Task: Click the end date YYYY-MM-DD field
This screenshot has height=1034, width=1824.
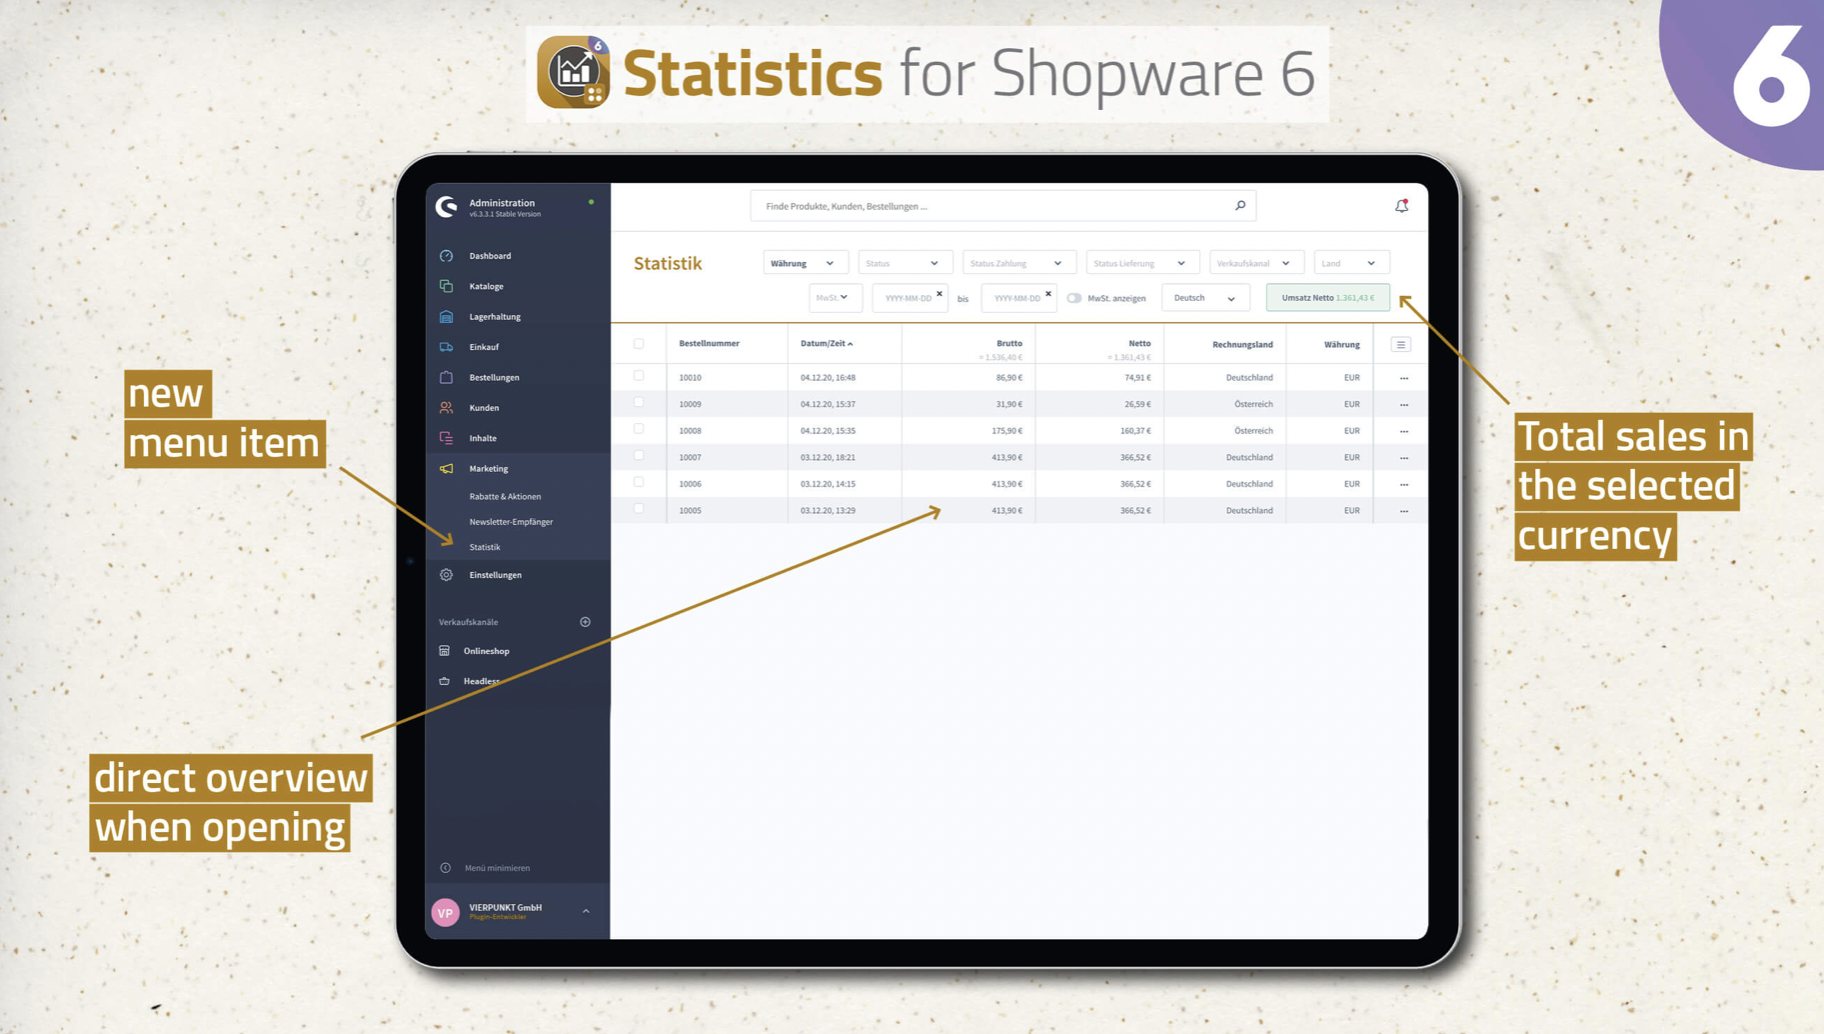Action: [x=1018, y=298]
